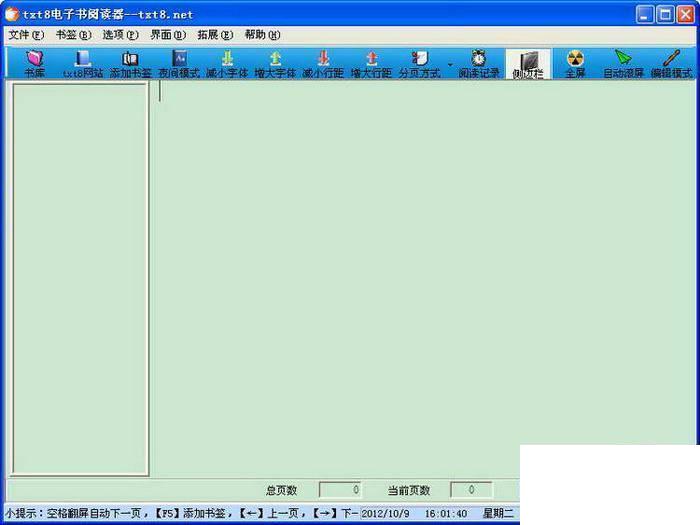Toggle the 侧边栏 sidebar button
This screenshot has height=525, width=700.
[528, 64]
